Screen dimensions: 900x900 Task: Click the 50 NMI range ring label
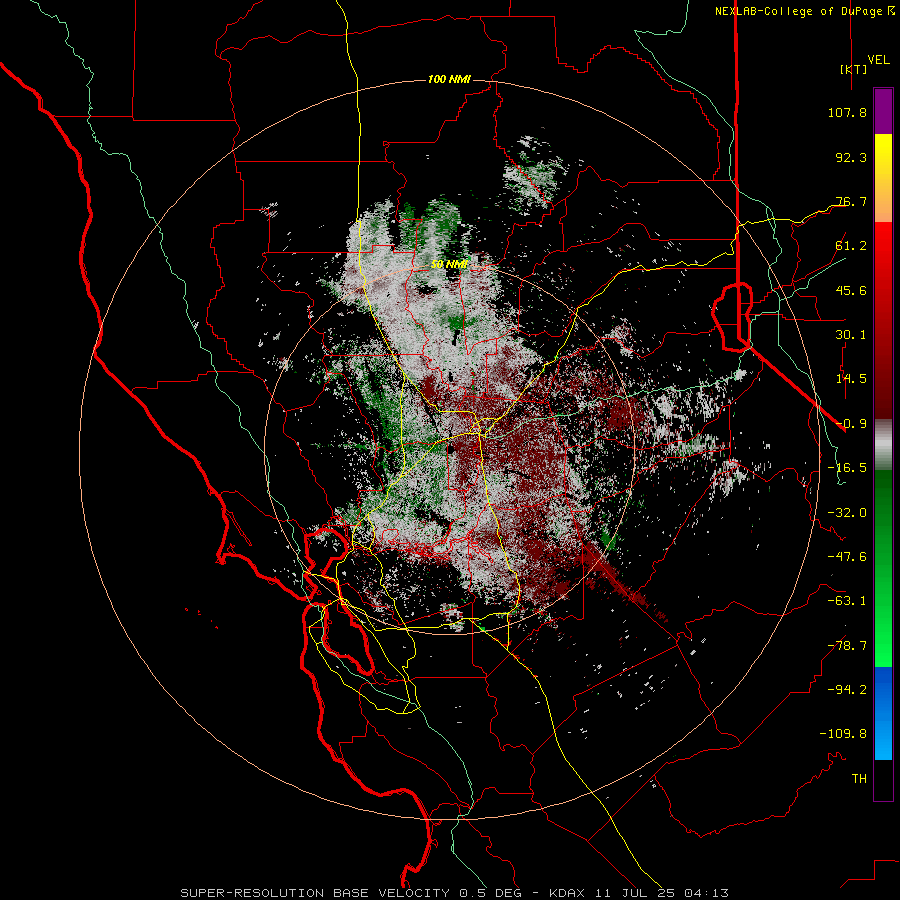pos(449,265)
